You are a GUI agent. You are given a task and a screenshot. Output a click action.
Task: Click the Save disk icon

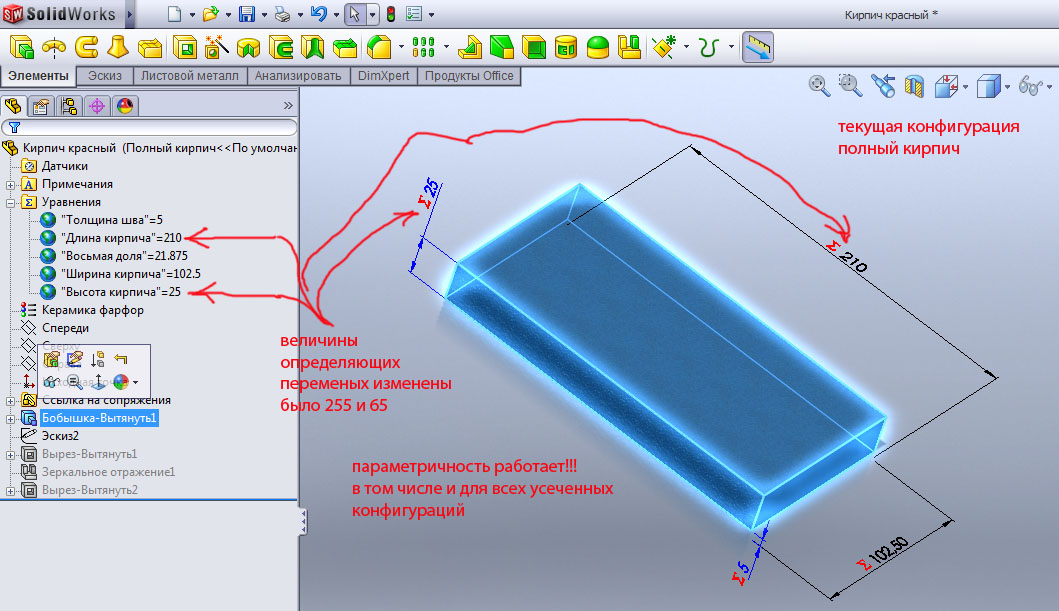click(x=246, y=14)
